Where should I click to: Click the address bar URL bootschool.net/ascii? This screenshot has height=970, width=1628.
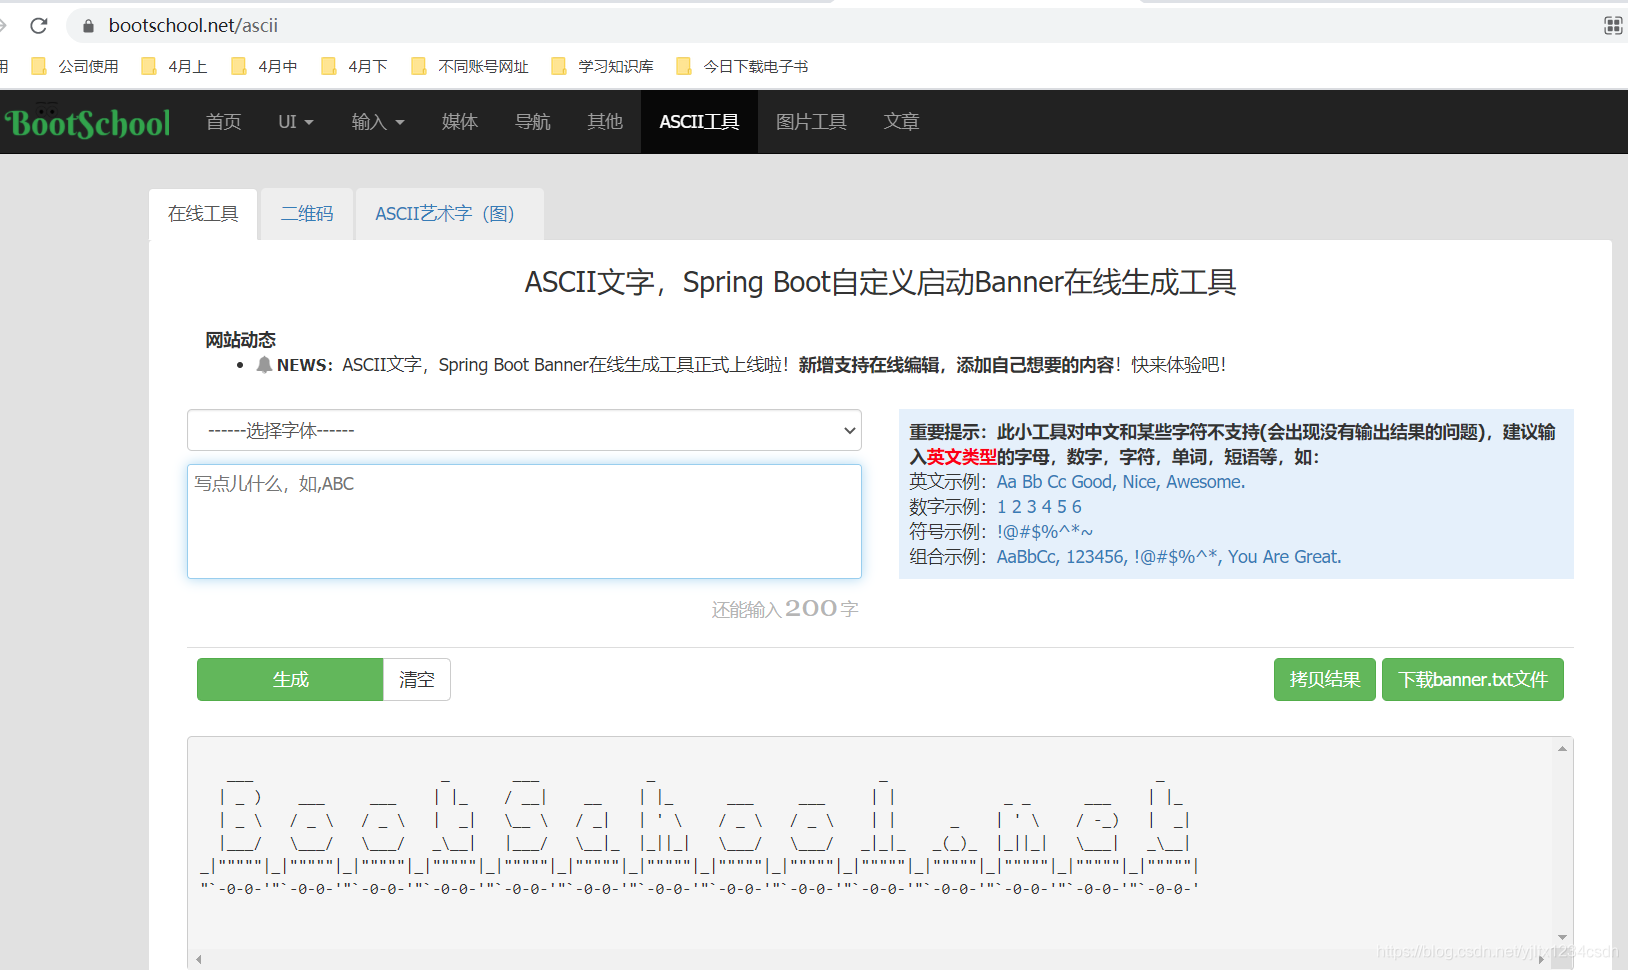pyautogui.click(x=193, y=26)
